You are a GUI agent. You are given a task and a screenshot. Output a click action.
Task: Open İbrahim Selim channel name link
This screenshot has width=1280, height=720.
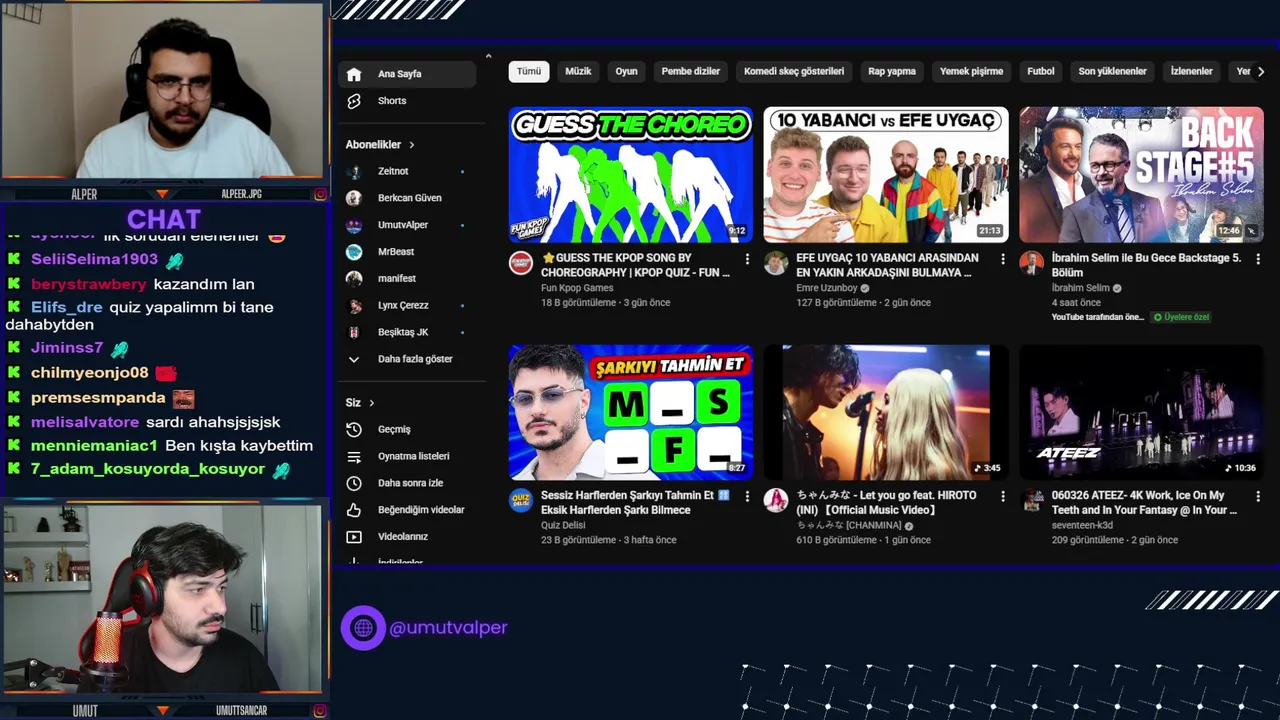[x=1080, y=288]
